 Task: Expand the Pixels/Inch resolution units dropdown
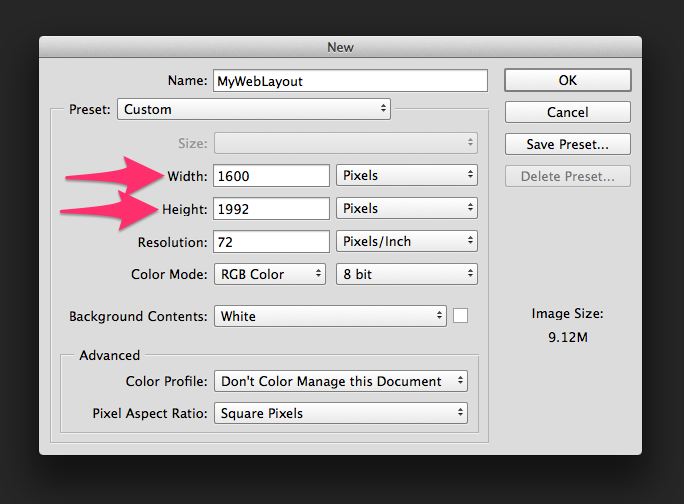point(406,241)
